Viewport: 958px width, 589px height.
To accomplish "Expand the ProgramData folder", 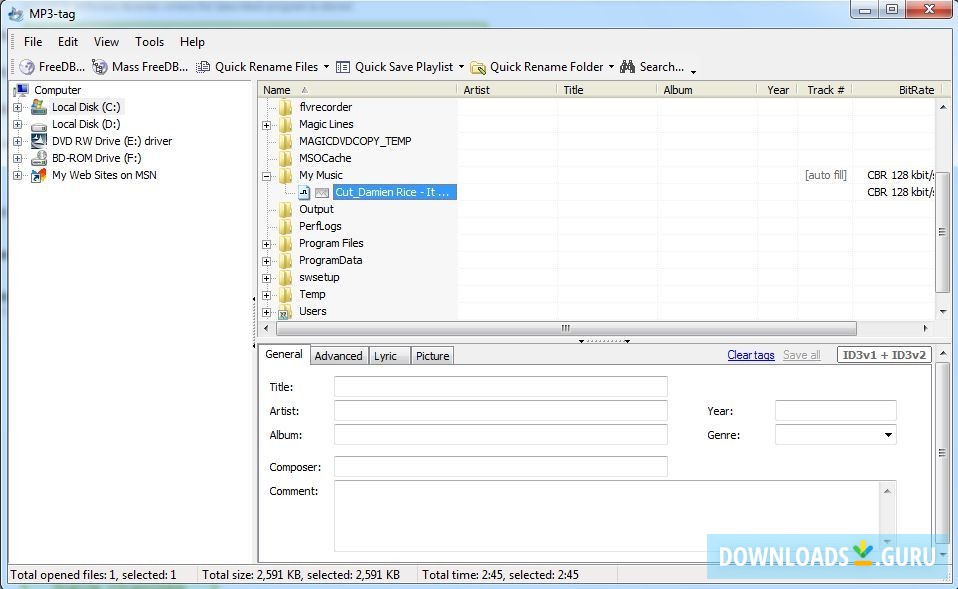I will coord(266,262).
